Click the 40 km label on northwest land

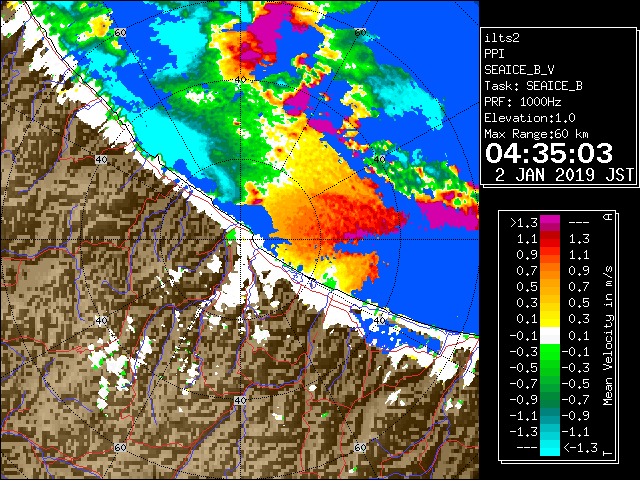[x=101, y=160]
